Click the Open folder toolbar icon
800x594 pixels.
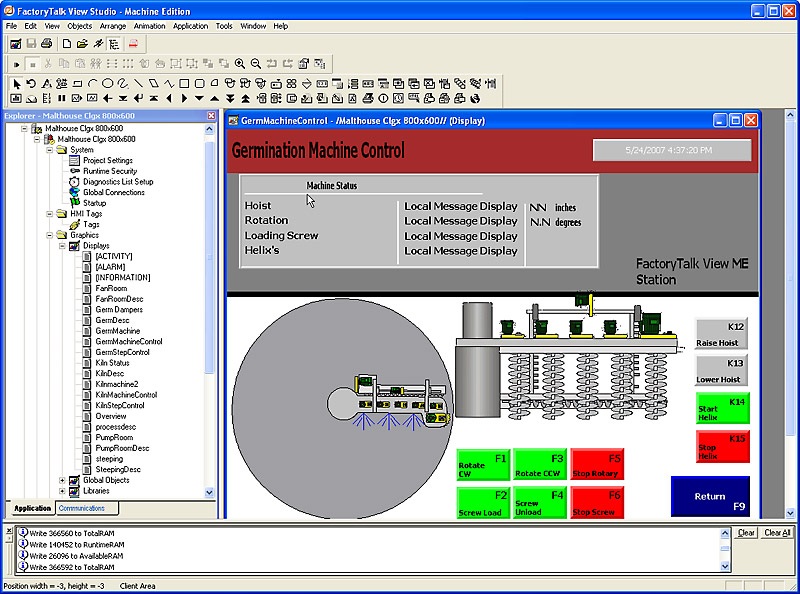pos(82,44)
